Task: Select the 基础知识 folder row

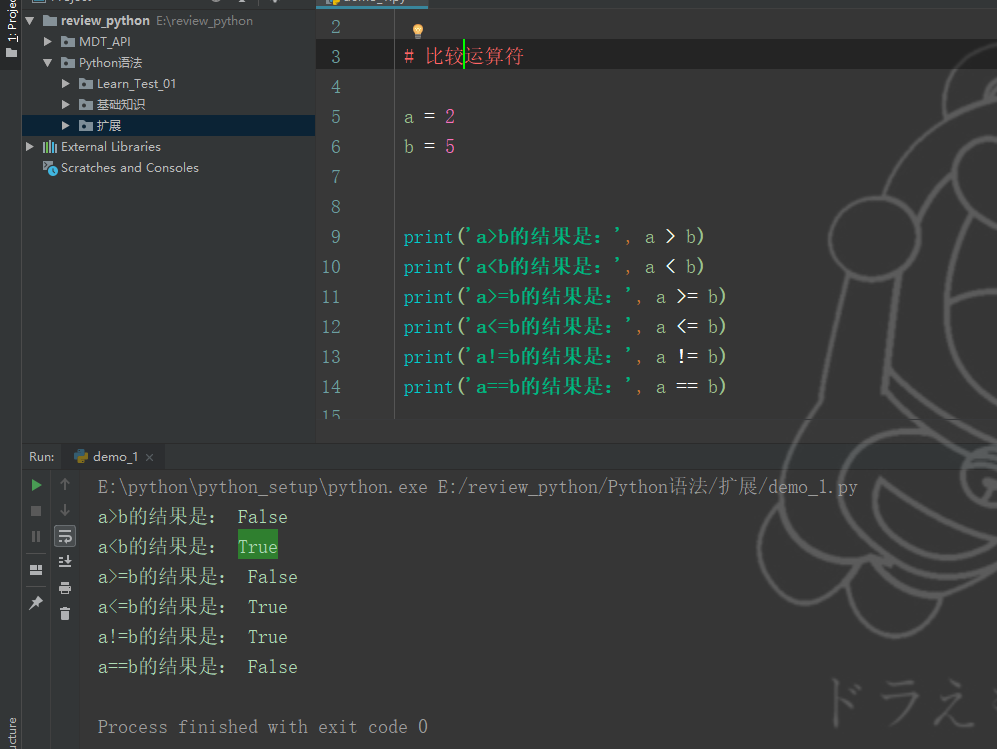Action: pyautogui.click(x=168, y=104)
